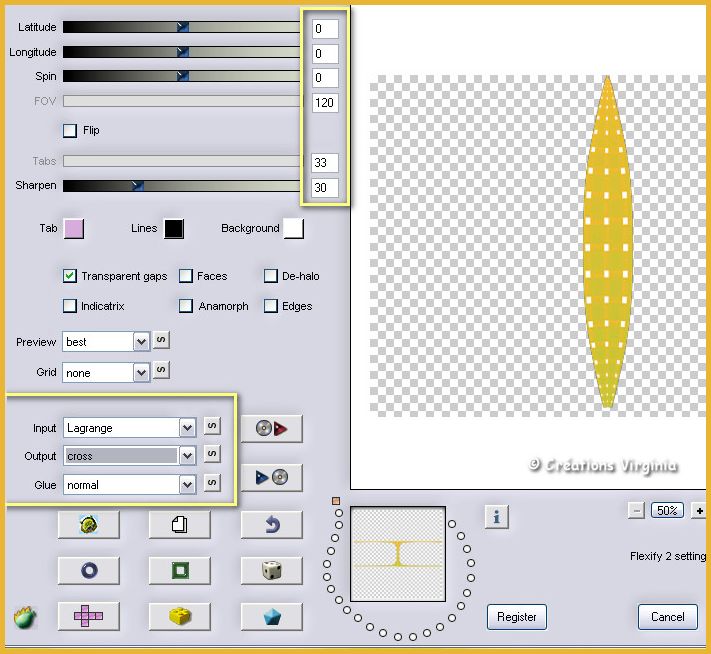Click the copy pages button
Viewport: 711px width, 654px height.
[x=179, y=524]
